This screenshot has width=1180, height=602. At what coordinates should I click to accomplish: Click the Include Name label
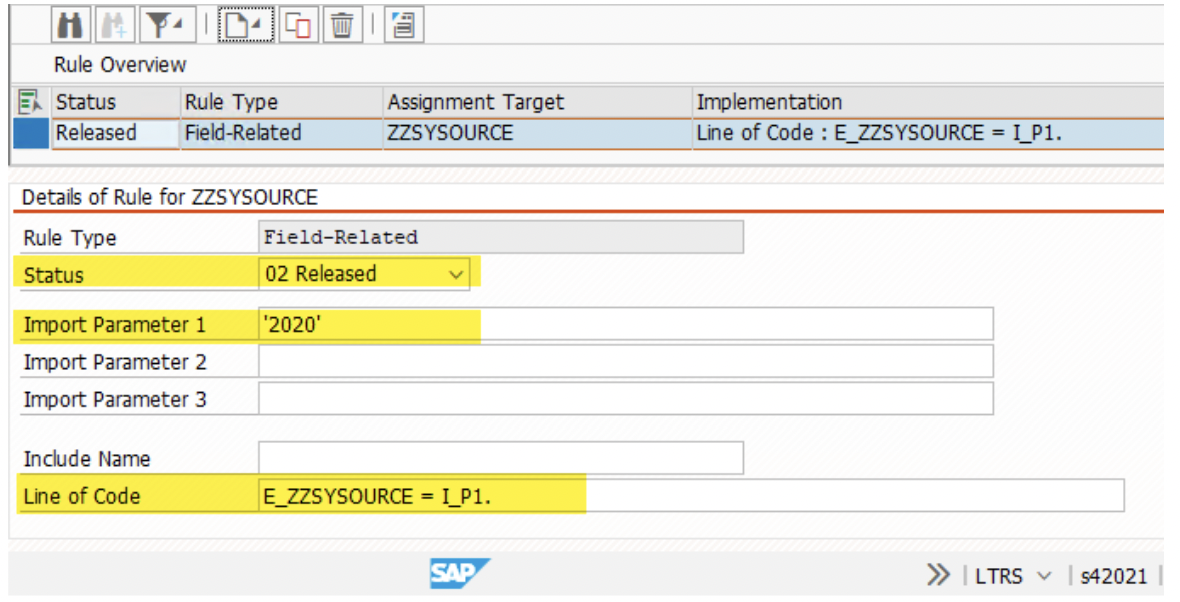pyautogui.click(x=87, y=458)
